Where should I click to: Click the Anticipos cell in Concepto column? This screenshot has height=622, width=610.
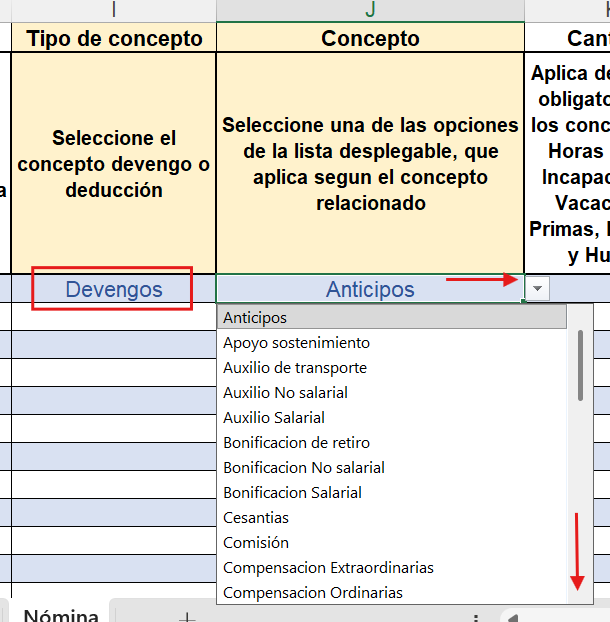[x=369, y=289]
